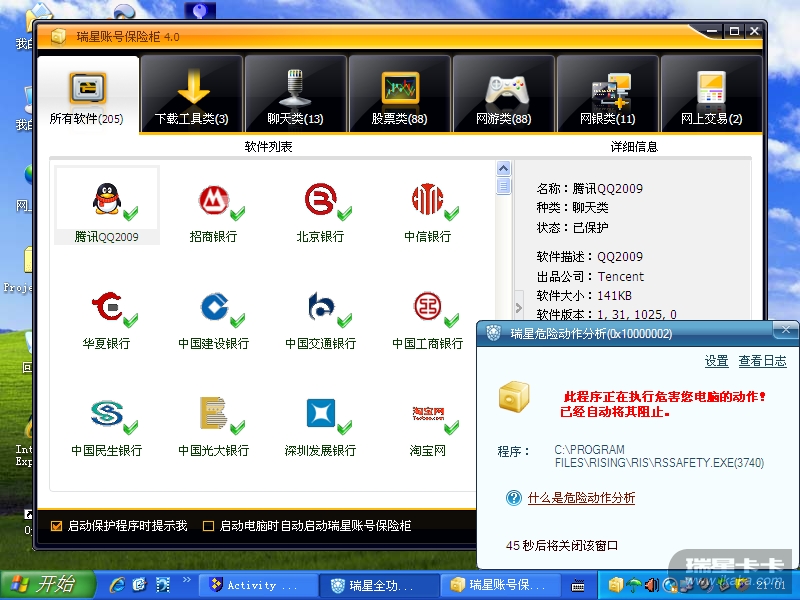Select the 淘宝网 icon
The height and width of the screenshot is (600, 800).
tap(428, 413)
